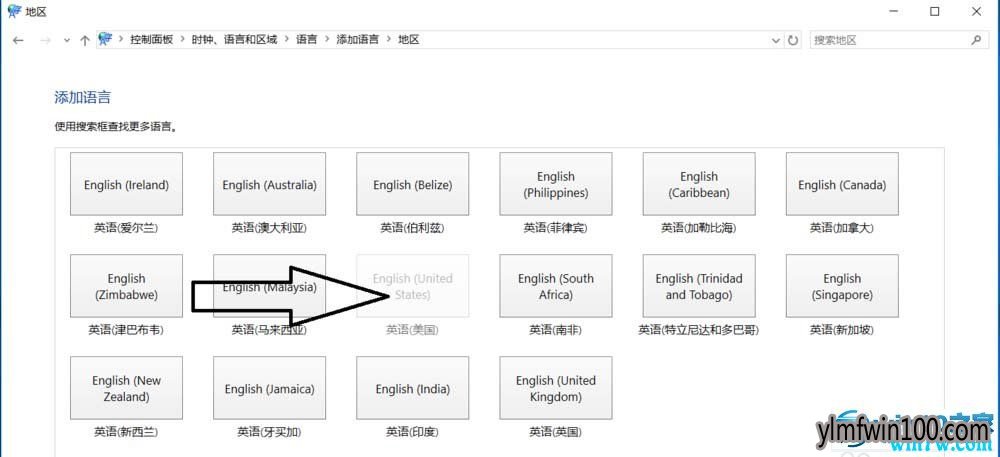Navigate to 时钟、语言和区域 breadcrumb
The image size is (1000, 457).
pos(234,40)
